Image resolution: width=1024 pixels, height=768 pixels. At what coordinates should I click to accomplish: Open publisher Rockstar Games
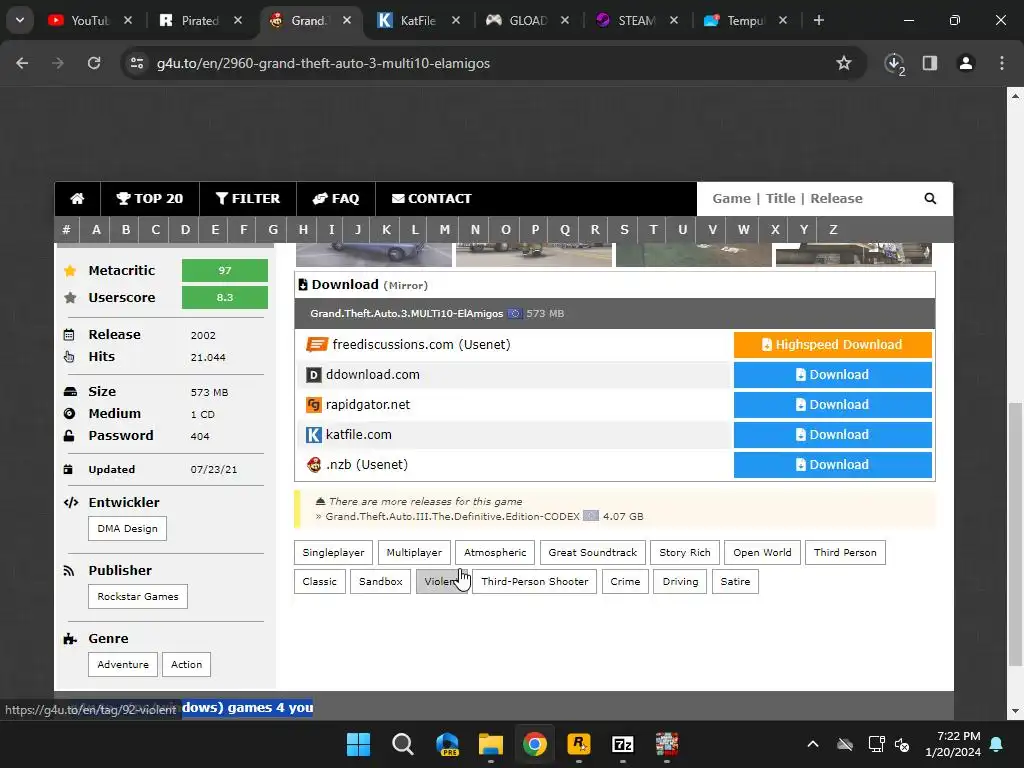[138, 596]
